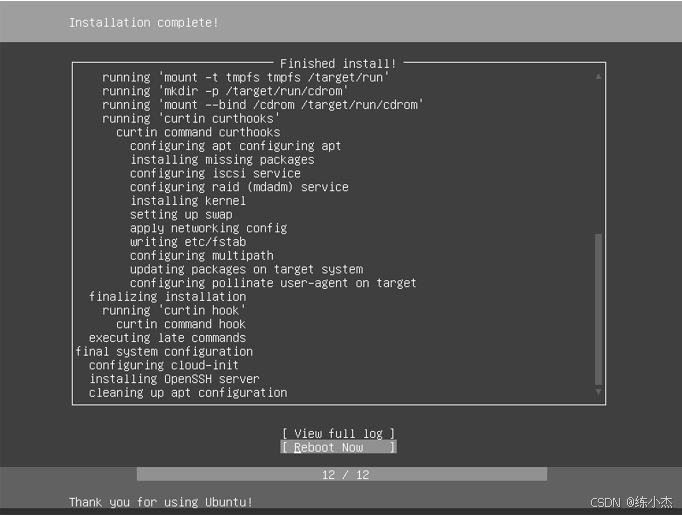This screenshot has width=682, height=517.
Task: Click the scroll up arrow in log box
Action: (x=598, y=77)
